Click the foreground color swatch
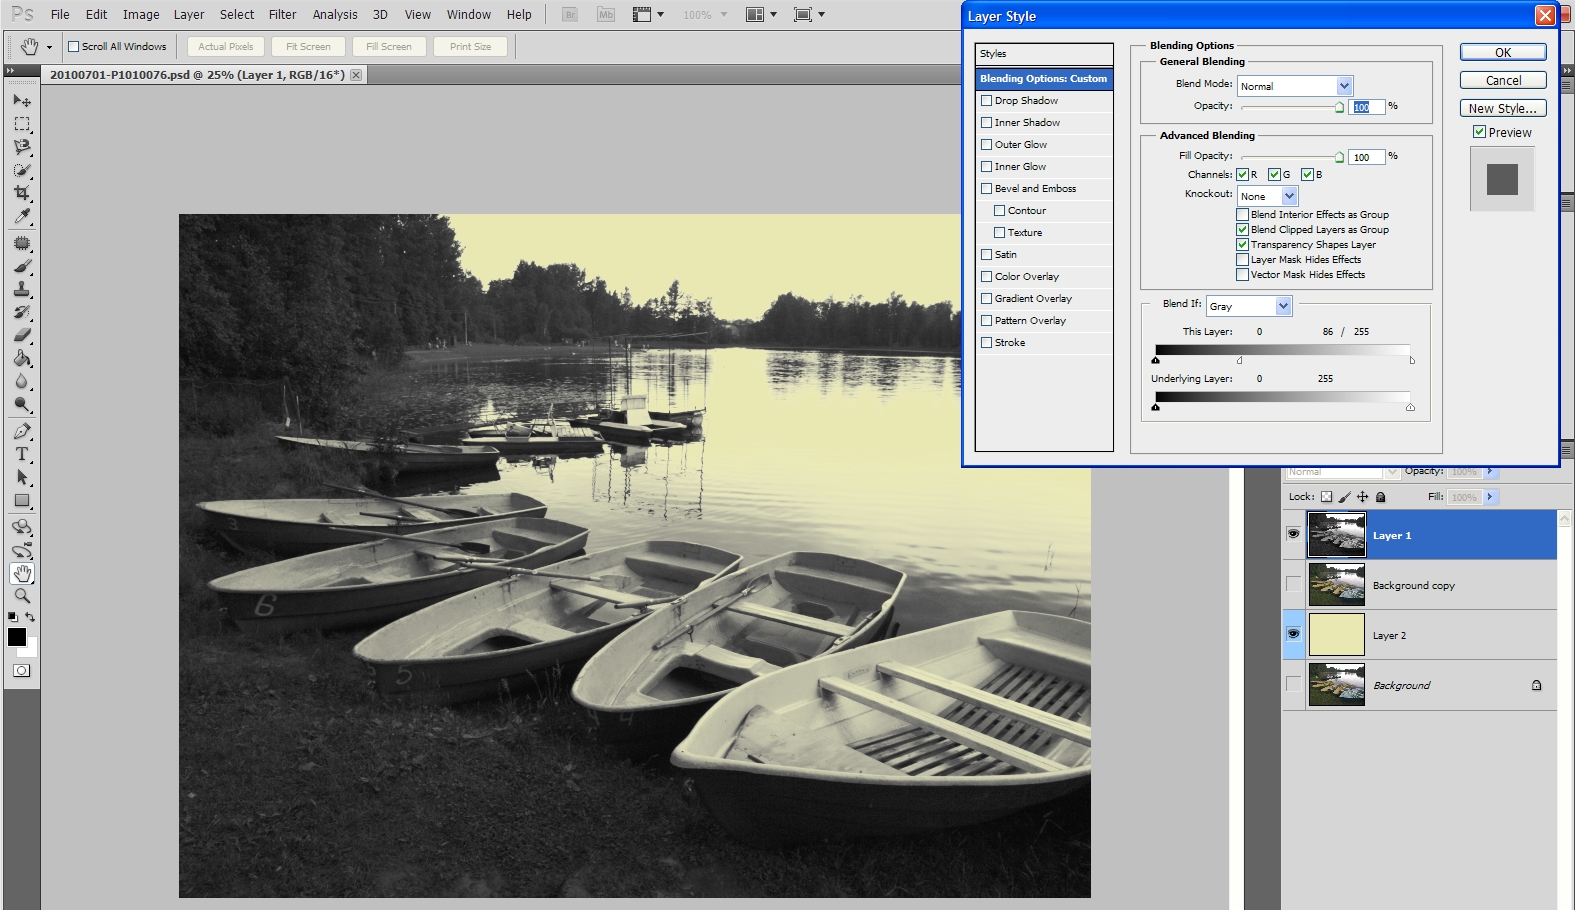Screen dimensions: 1575x910 (17, 637)
